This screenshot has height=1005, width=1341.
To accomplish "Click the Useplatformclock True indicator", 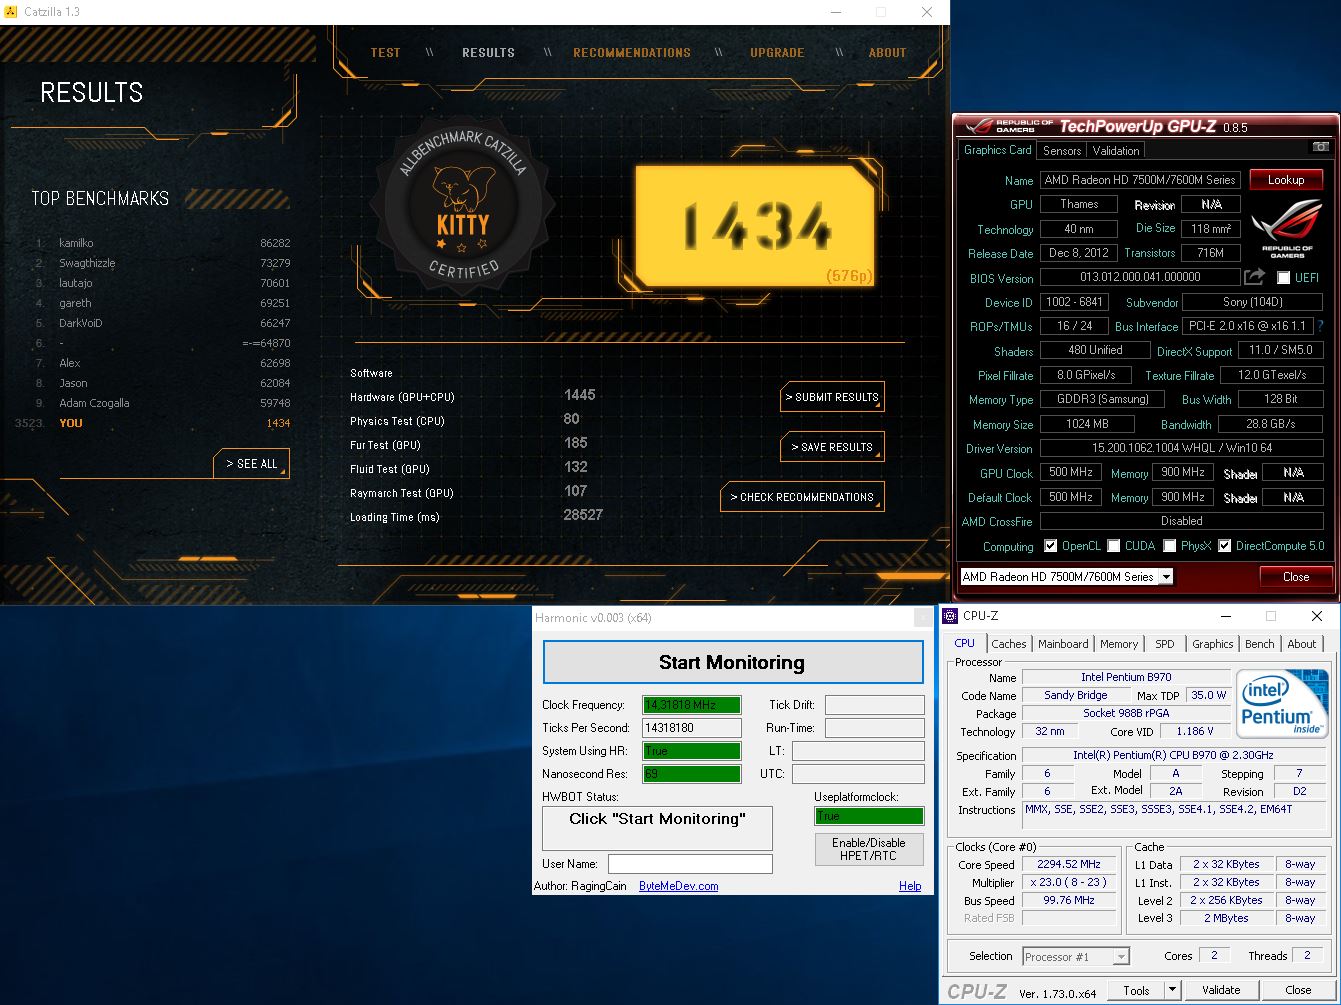I will pos(869,816).
